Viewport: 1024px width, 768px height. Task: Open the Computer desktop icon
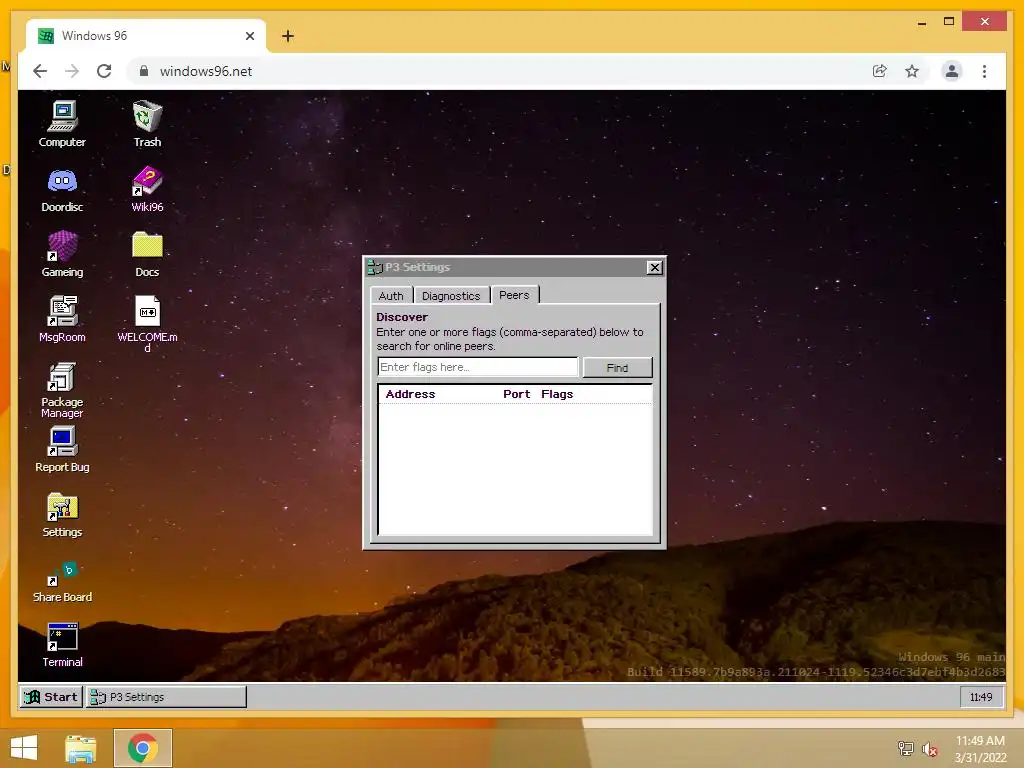click(x=62, y=124)
